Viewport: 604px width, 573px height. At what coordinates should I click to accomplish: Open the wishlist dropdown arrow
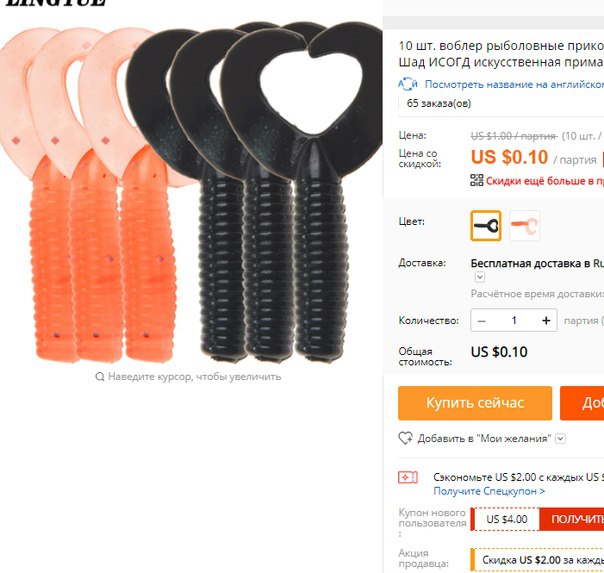(561, 439)
